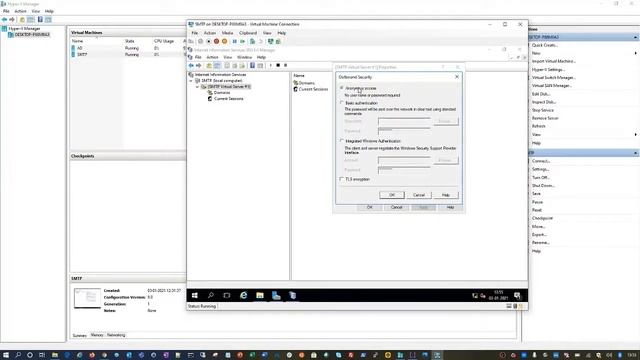Image resolution: width=640 pixels, height=360 pixels.
Task: Click the IIS Manager toolbar Help icon
Action: pyautogui.click(x=252, y=66)
